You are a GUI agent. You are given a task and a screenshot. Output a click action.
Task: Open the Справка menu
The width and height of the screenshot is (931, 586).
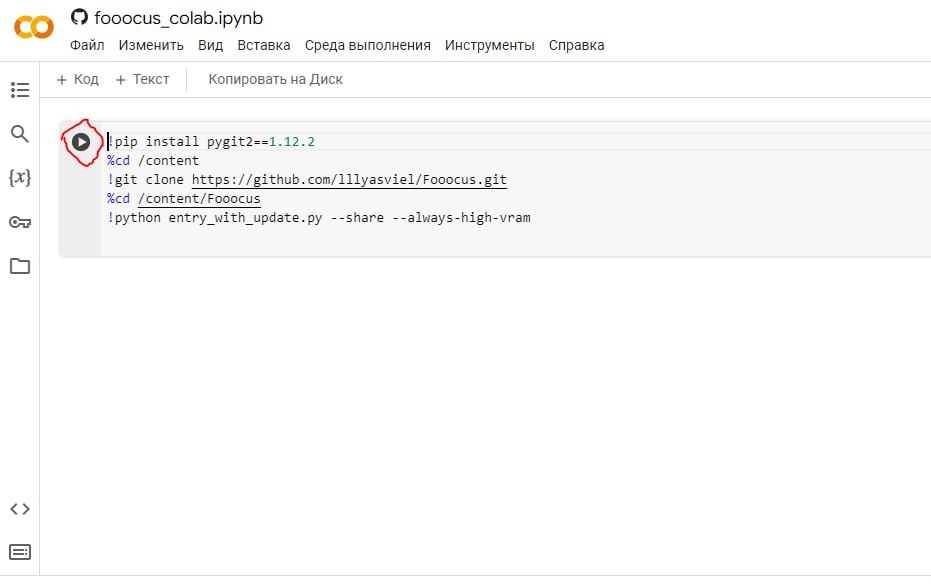pos(576,45)
